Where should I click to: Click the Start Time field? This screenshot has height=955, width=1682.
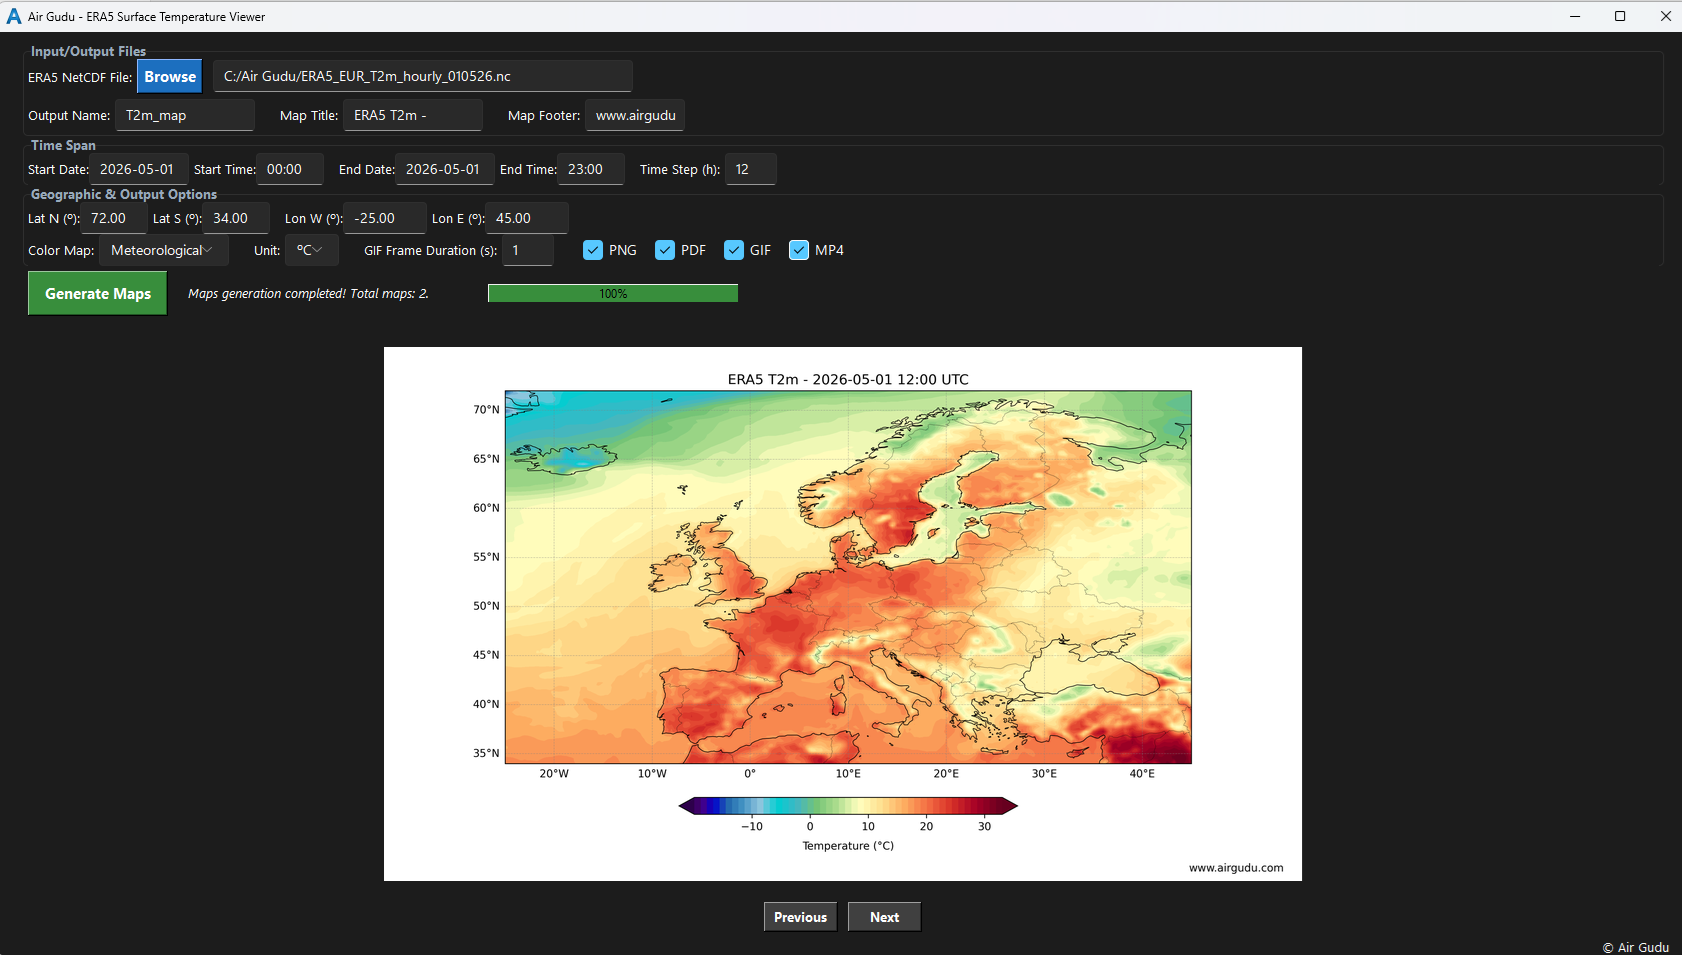tap(290, 169)
